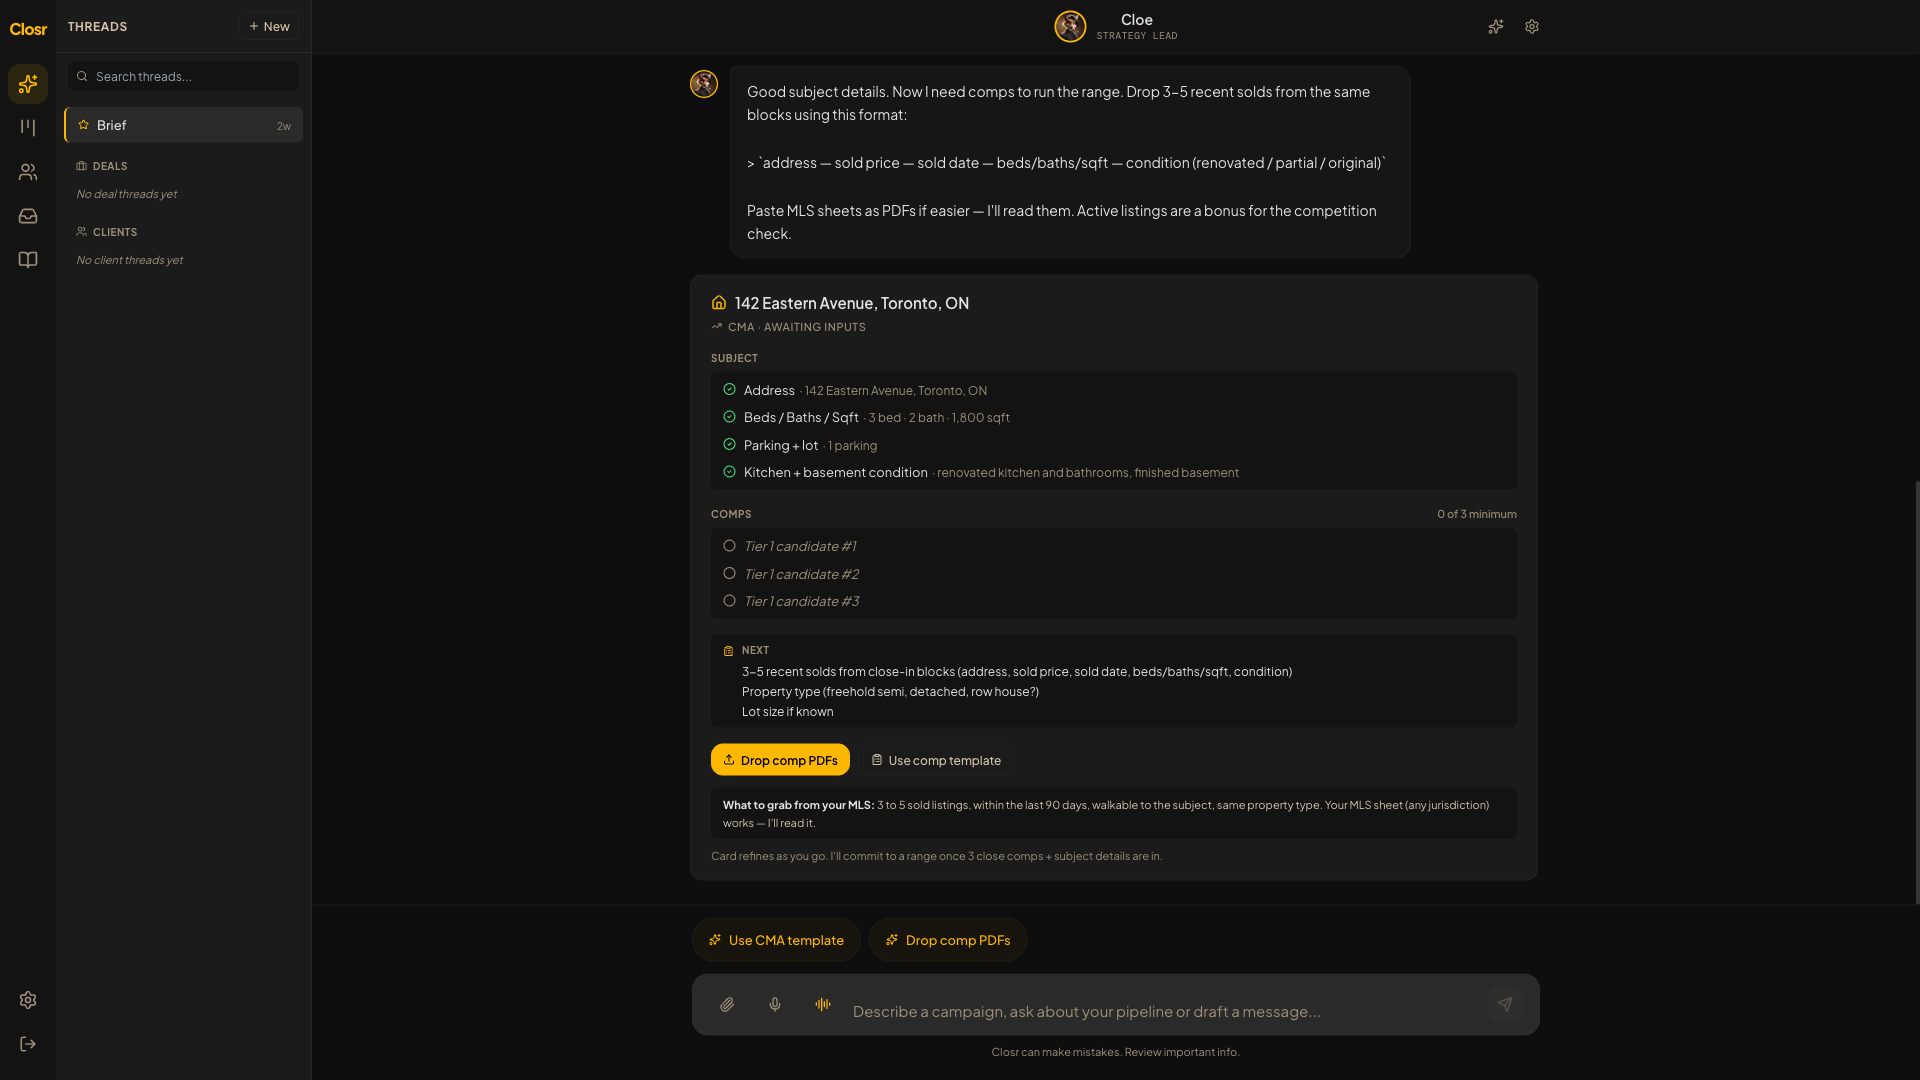
Task: Open the contacts people sidebar icon
Action: pos(28,172)
